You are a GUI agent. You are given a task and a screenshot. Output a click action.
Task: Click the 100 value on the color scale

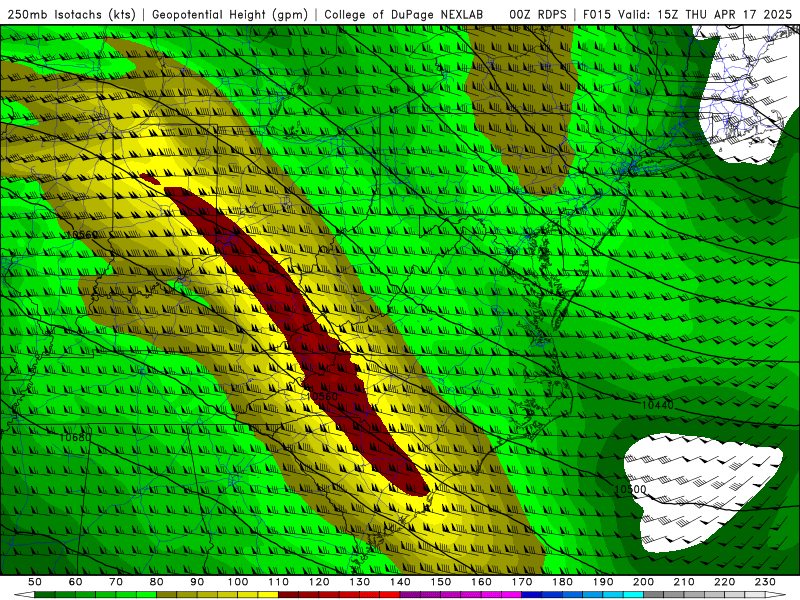[x=238, y=582]
